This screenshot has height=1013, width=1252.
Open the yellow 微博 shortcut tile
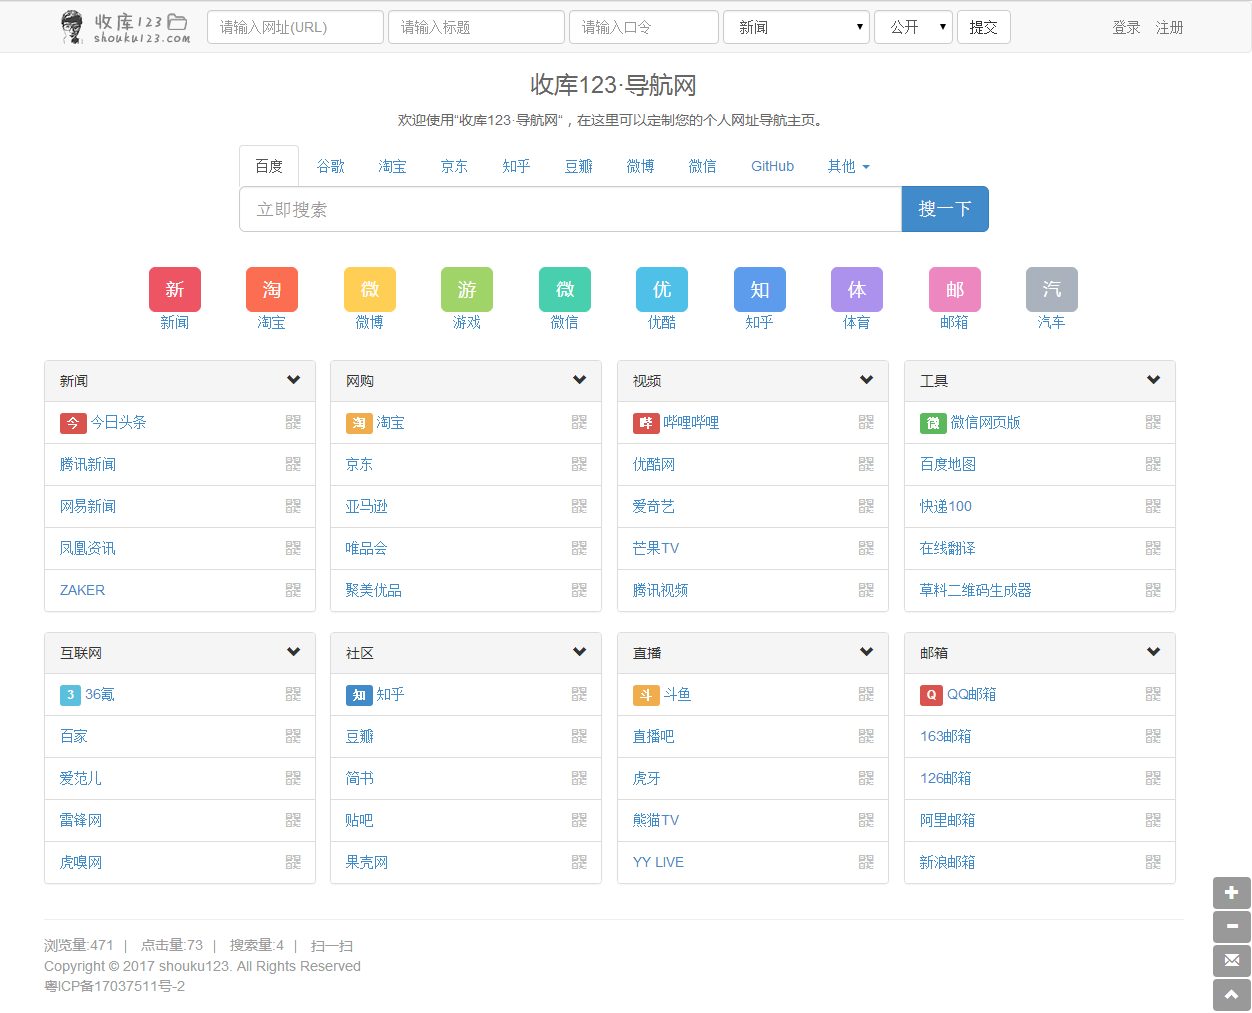pos(370,289)
